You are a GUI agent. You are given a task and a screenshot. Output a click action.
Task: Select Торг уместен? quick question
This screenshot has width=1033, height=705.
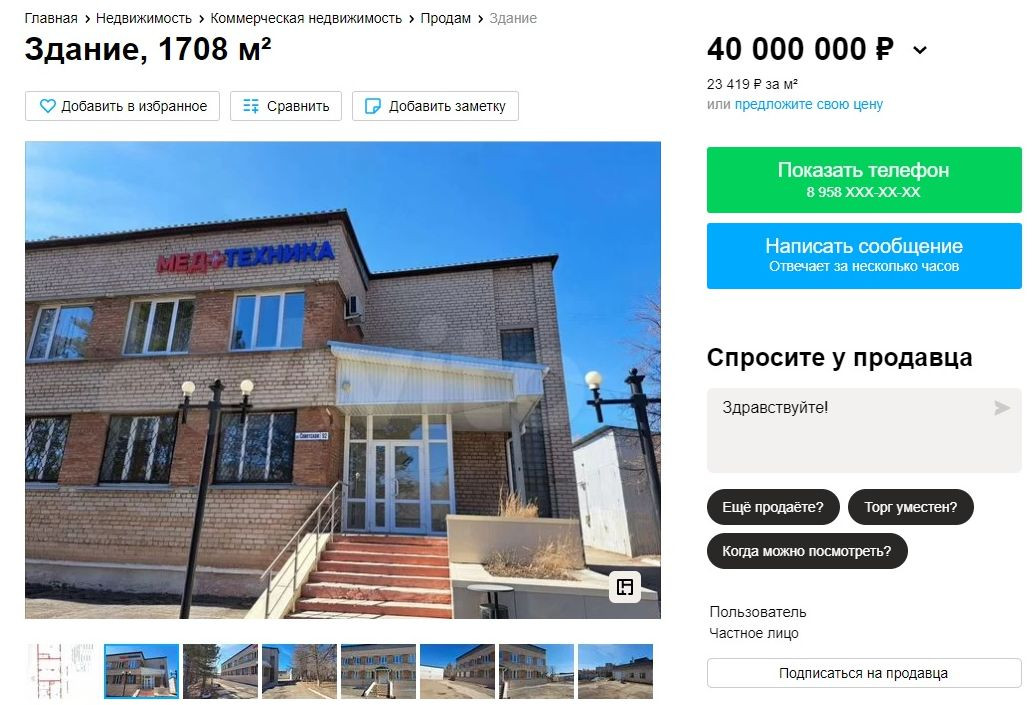pos(910,507)
